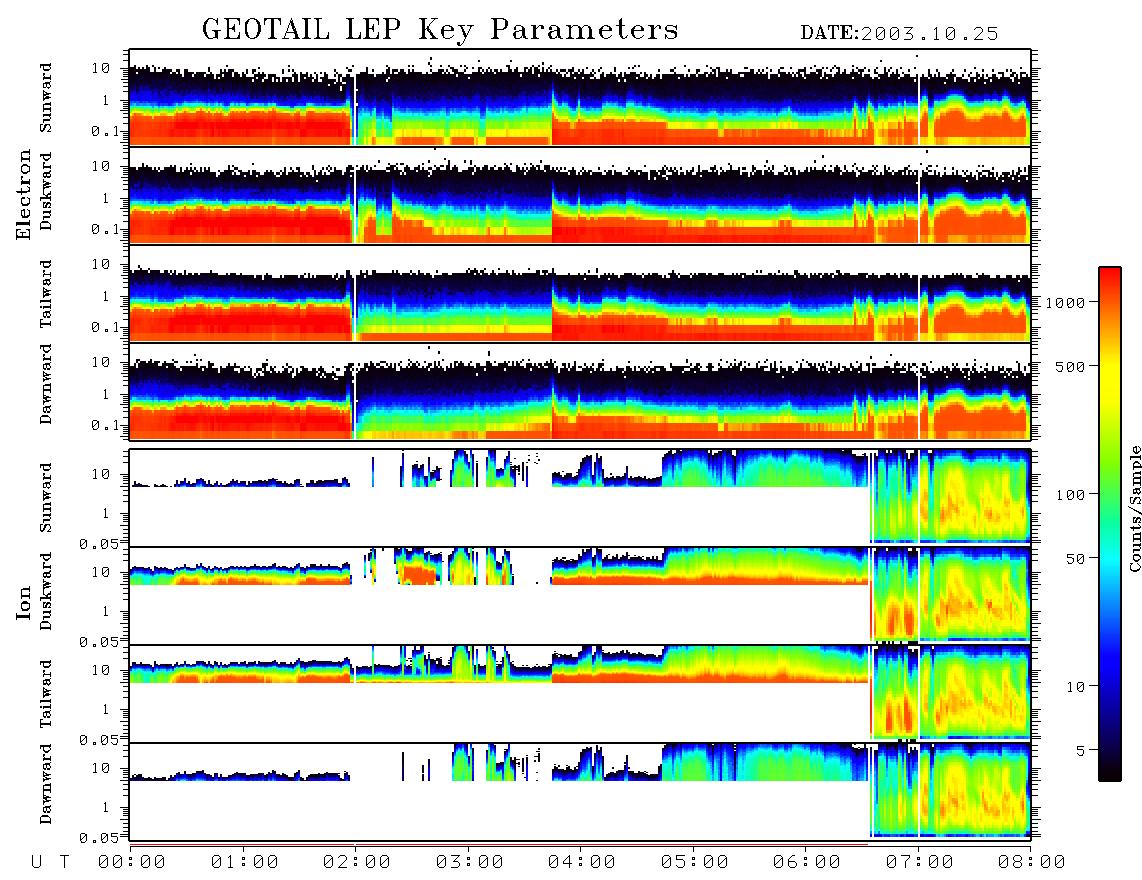Viewport: 1142px width, 880px height.
Task: Select the Ion Dawnward panel label
Action: [46, 784]
